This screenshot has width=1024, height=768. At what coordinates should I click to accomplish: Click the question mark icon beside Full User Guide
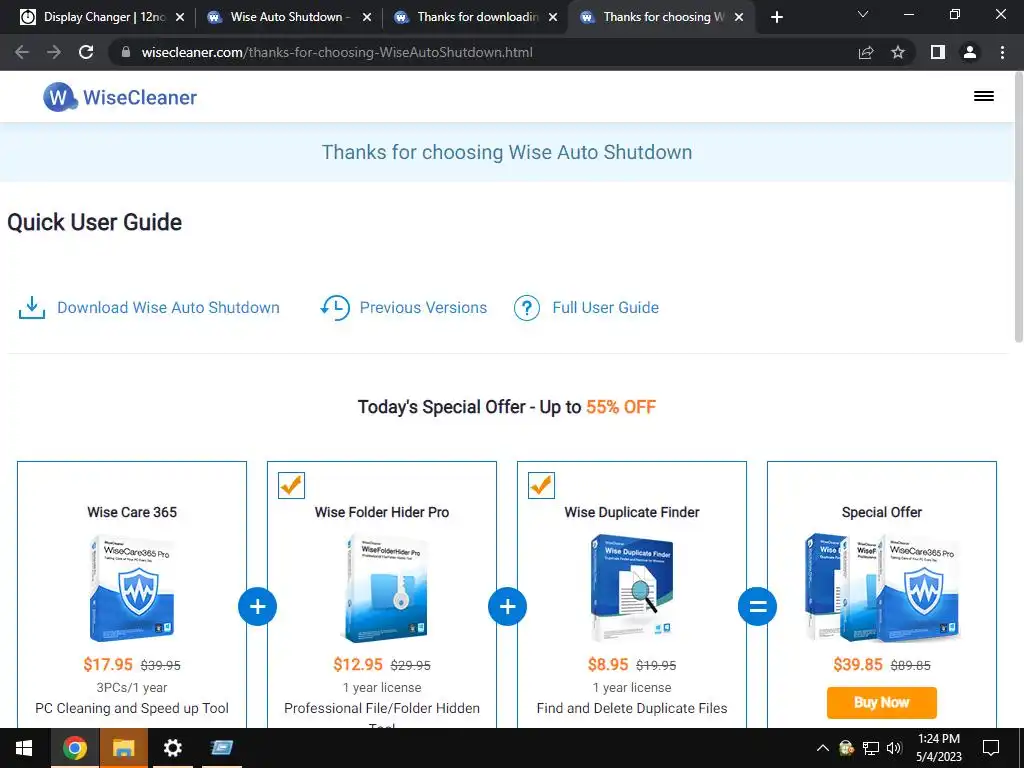[526, 308]
